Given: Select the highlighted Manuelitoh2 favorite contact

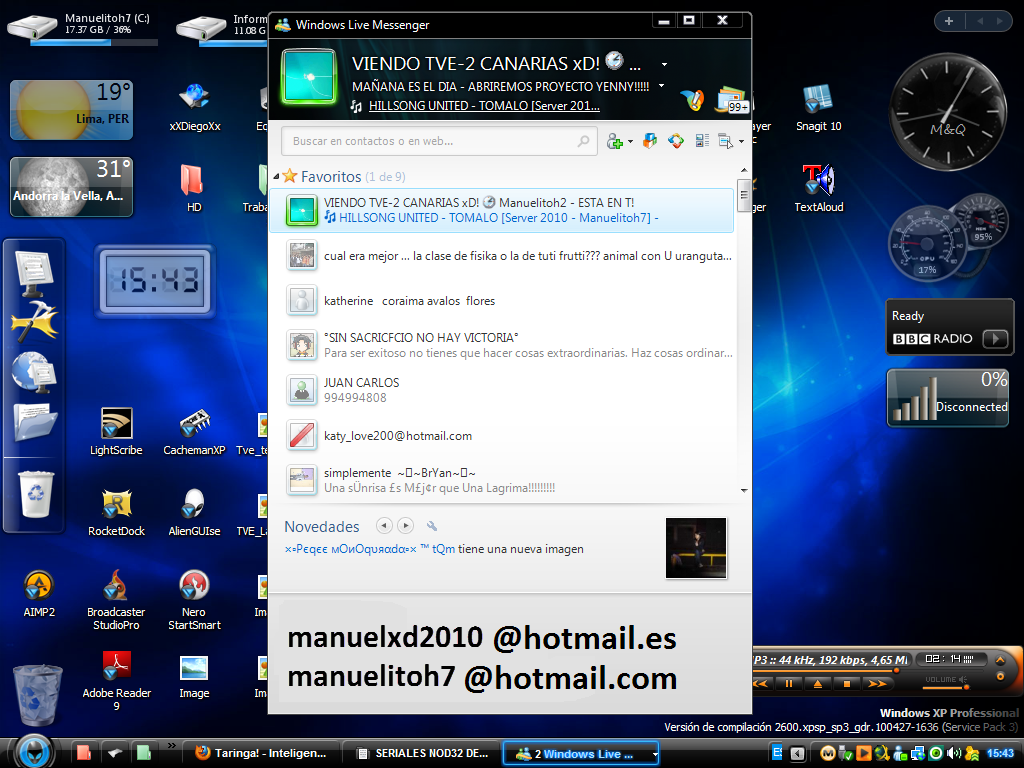Looking at the screenshot, I should tap(502, 210).
